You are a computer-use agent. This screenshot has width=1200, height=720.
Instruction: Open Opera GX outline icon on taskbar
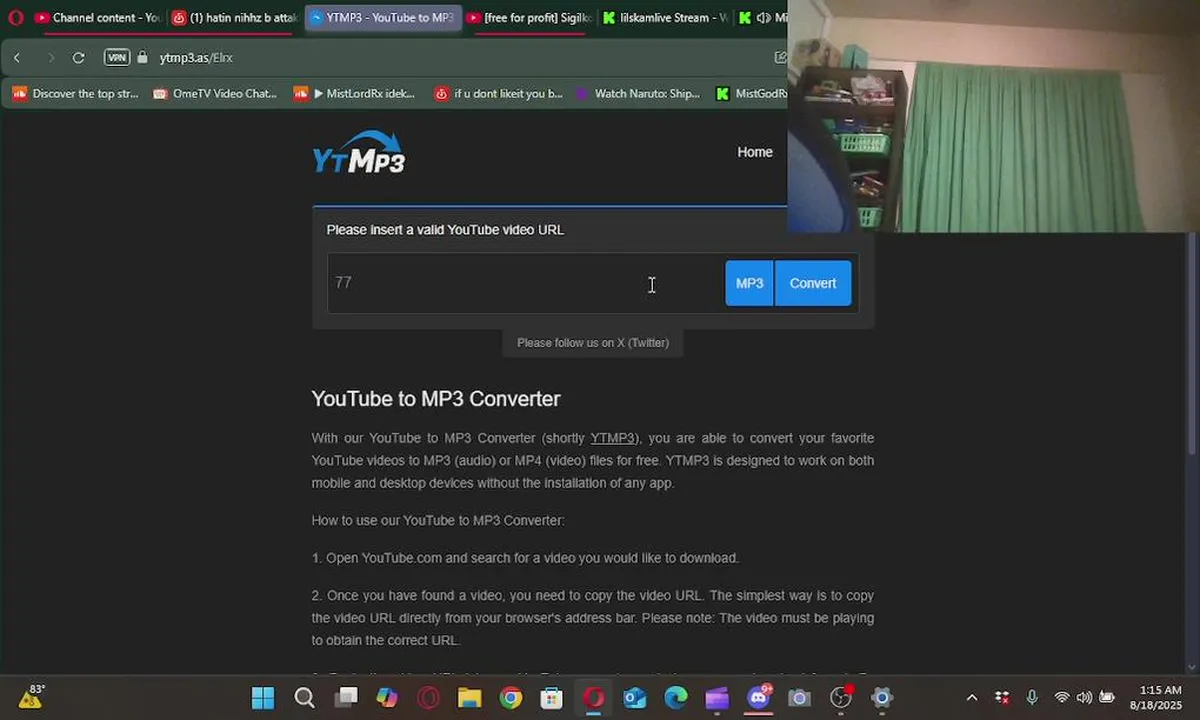(429, 698)
